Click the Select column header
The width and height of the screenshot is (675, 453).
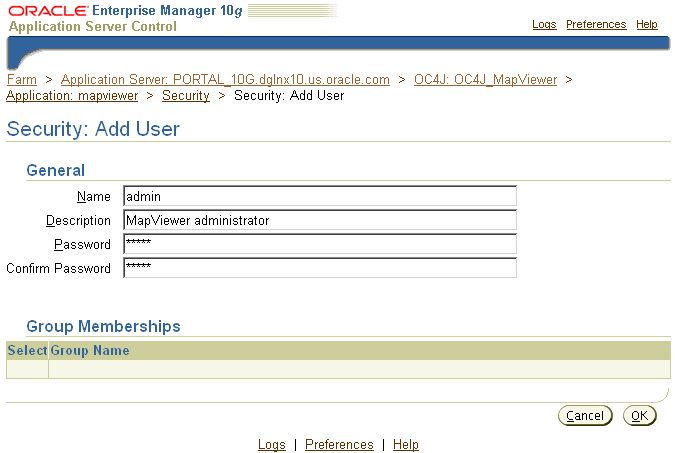pyautogui.click(x=27, y=351)
